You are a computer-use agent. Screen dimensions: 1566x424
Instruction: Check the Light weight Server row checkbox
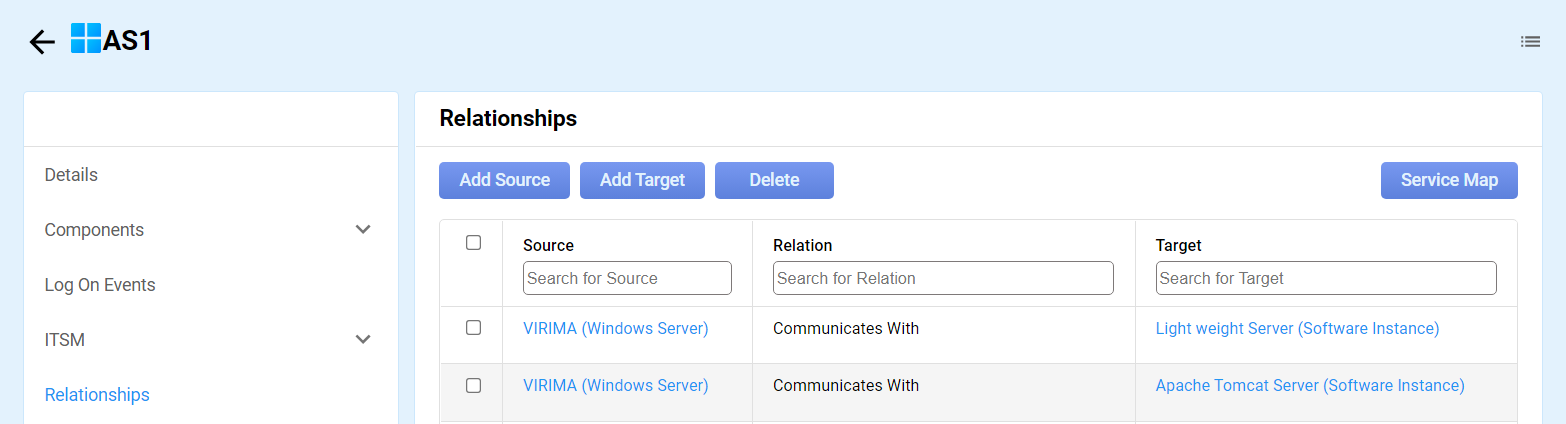[474, 328]
